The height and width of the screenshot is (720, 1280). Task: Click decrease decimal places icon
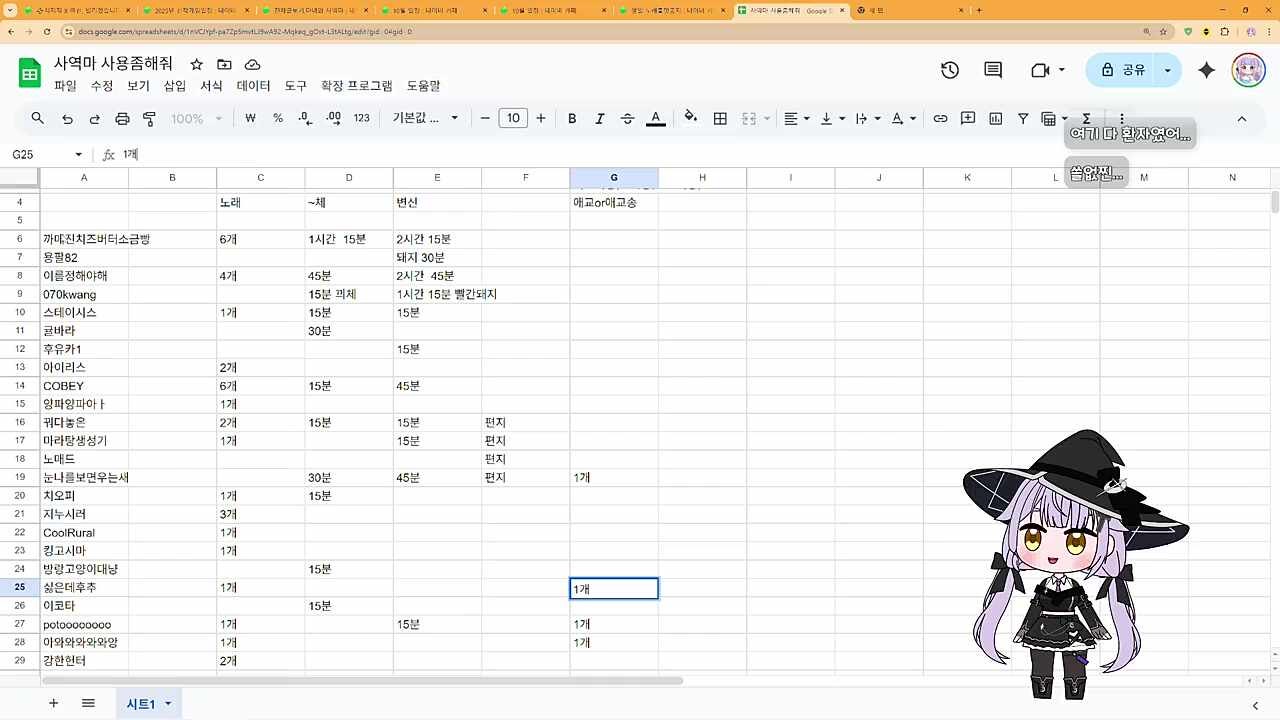point(306,118)
